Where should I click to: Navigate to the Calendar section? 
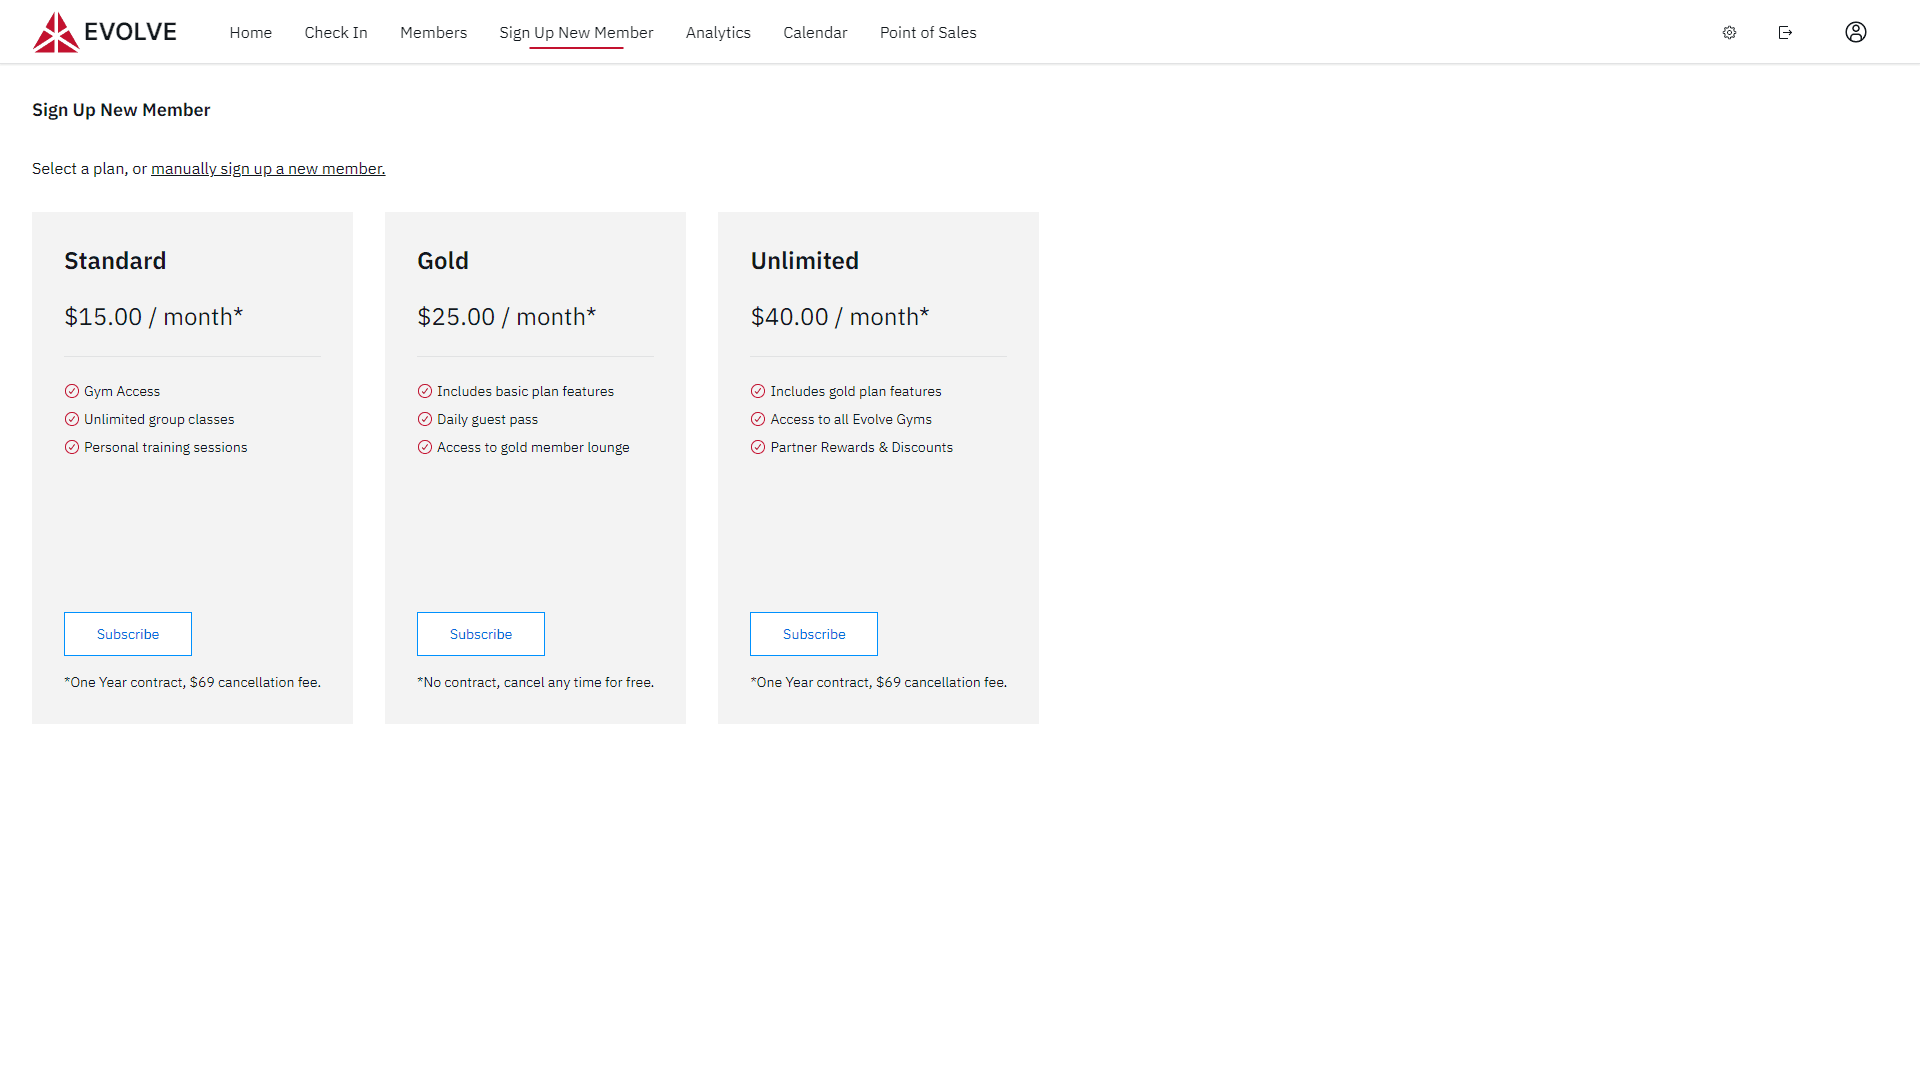(815, 32)
